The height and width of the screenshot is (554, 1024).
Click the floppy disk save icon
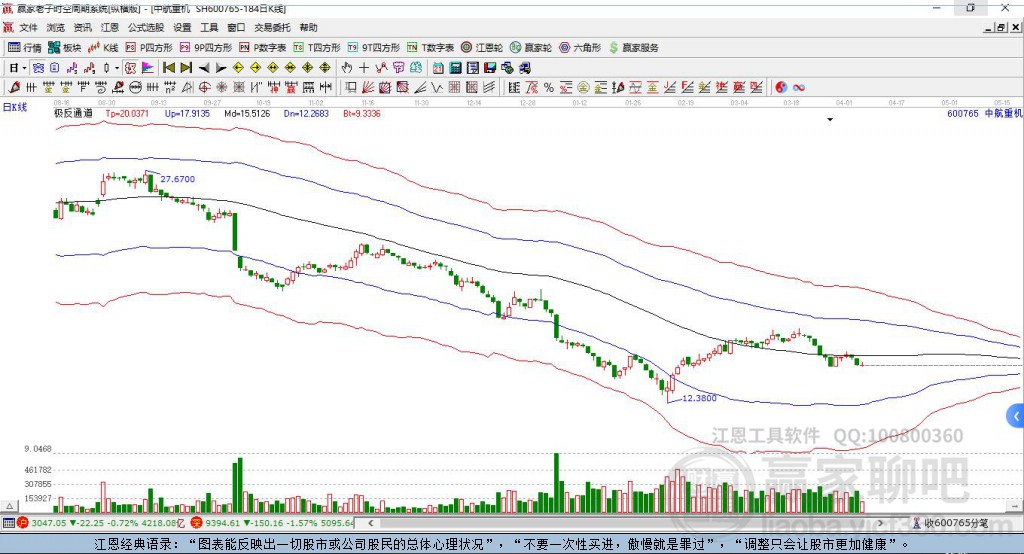pos(490,67)
